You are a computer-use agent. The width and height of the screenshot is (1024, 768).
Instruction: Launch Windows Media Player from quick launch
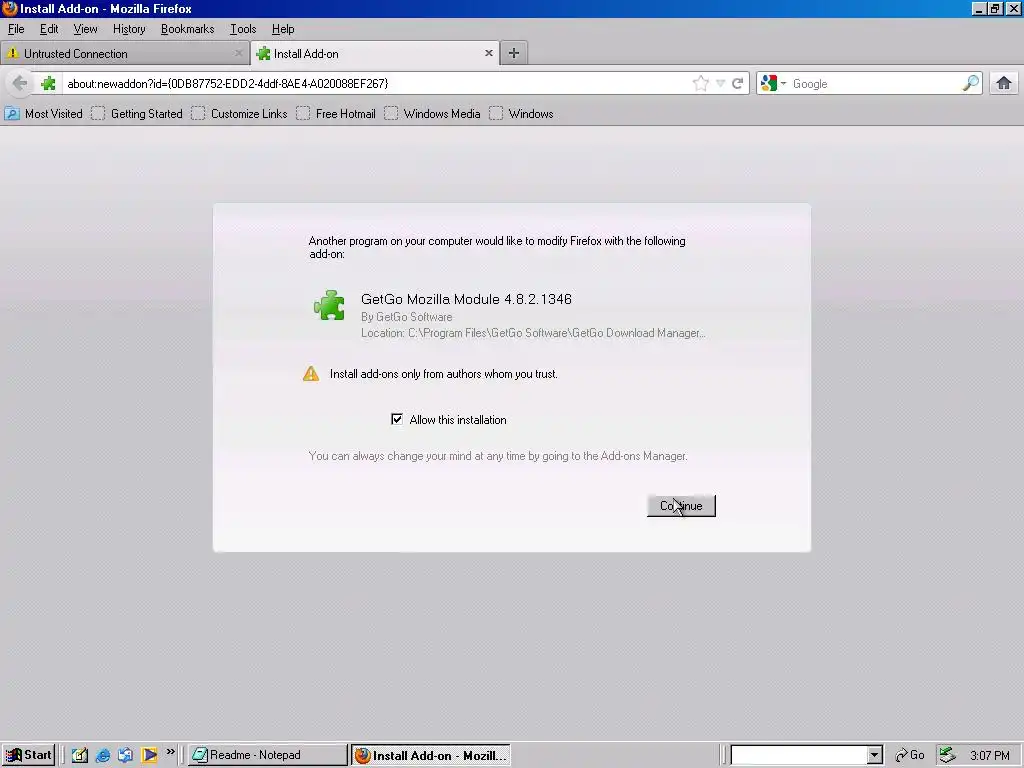149,755
